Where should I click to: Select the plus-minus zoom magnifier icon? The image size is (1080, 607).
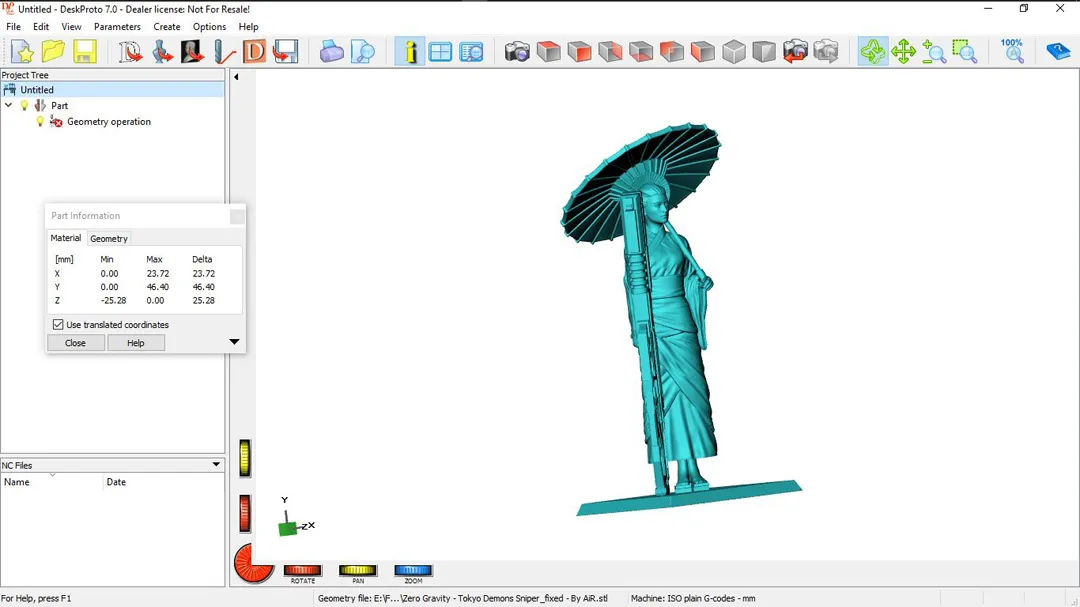[x=935, y=52]
